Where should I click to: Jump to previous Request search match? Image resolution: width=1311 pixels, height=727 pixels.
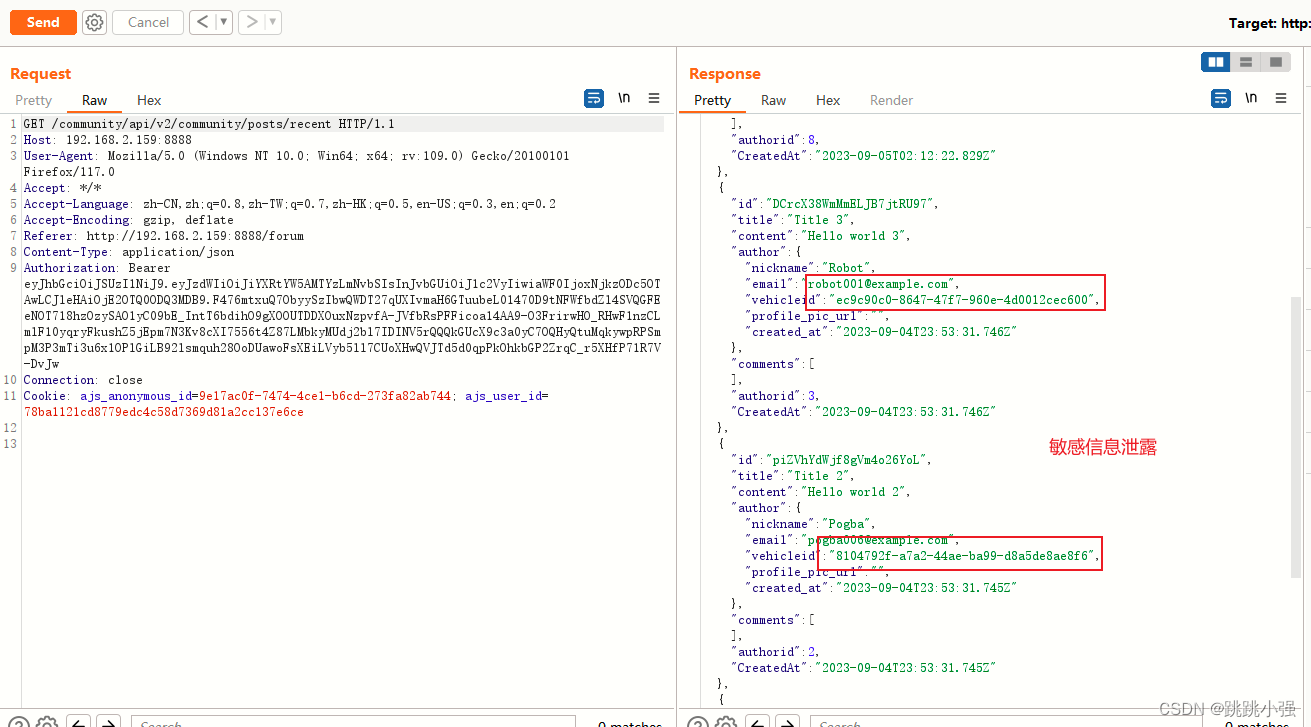pos(79,722)
